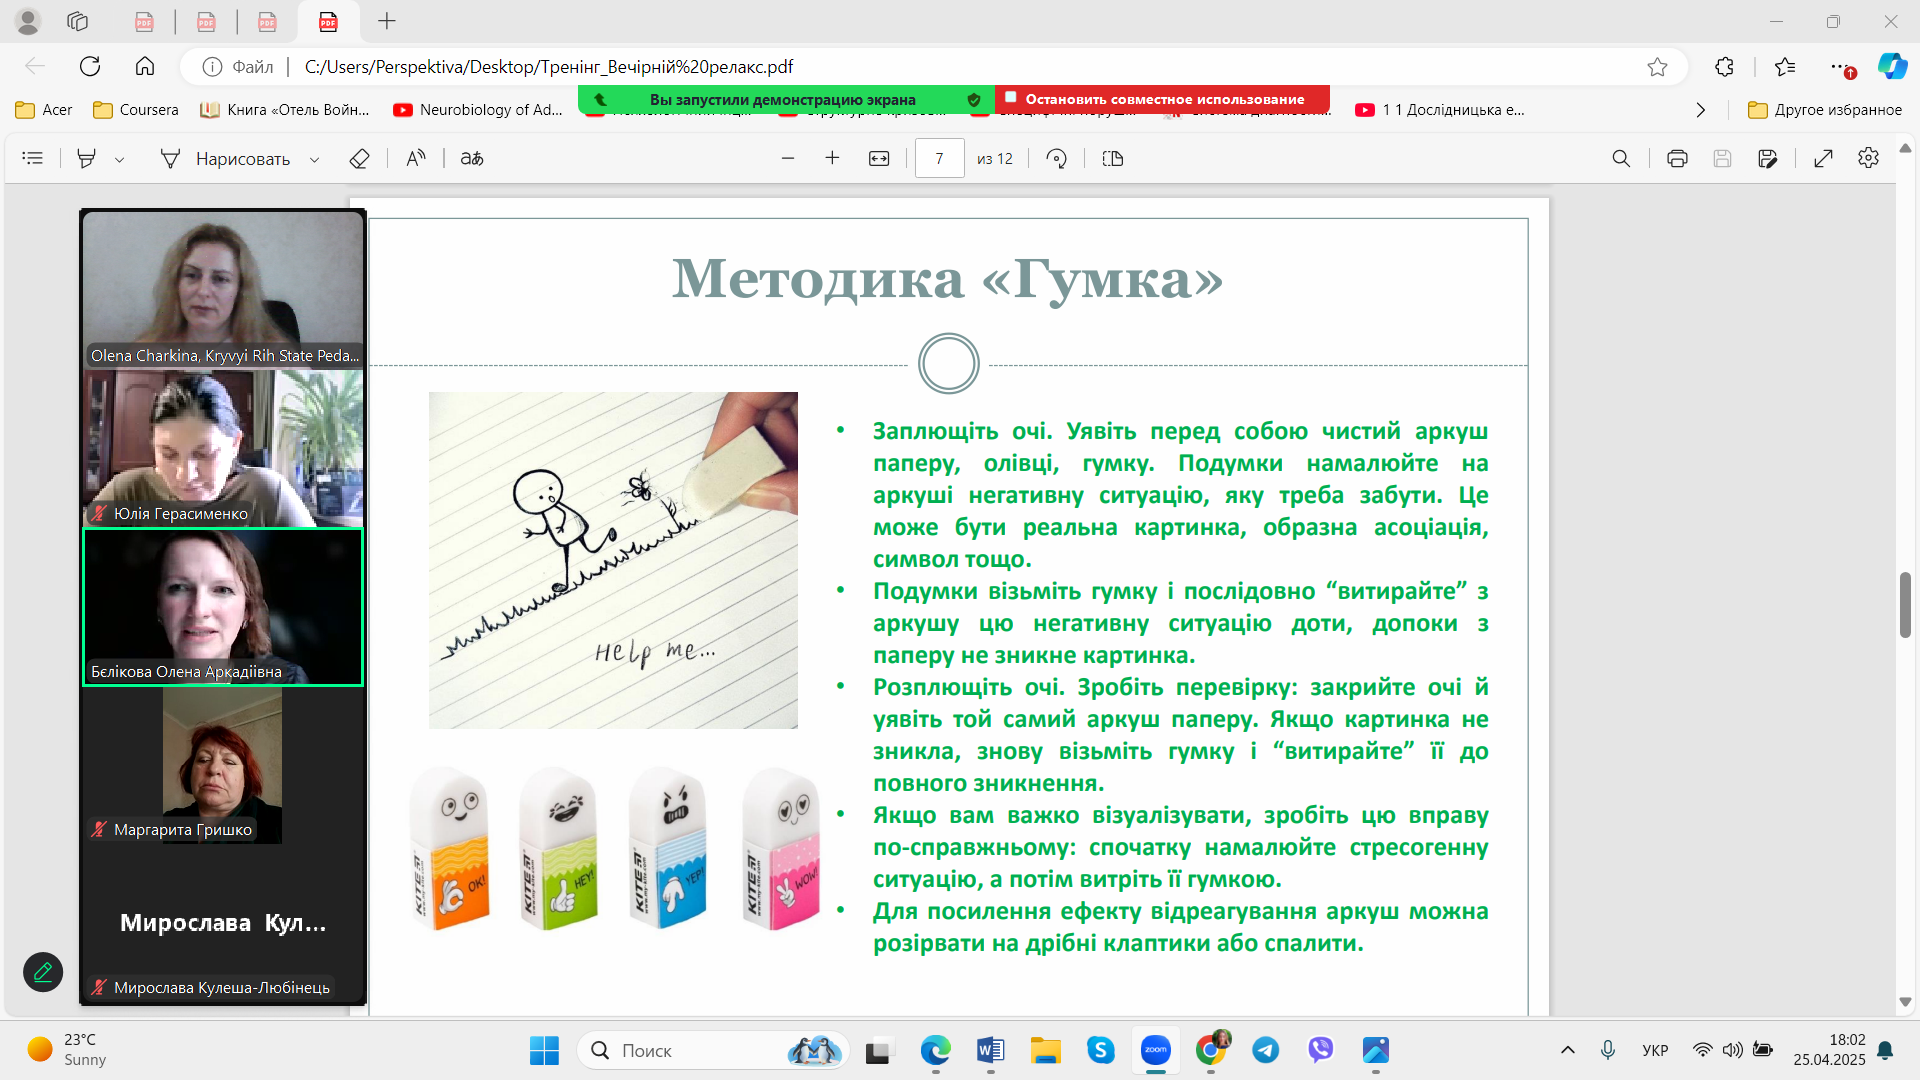Stop screen sharing with the red button

[x=1162, y=99]
